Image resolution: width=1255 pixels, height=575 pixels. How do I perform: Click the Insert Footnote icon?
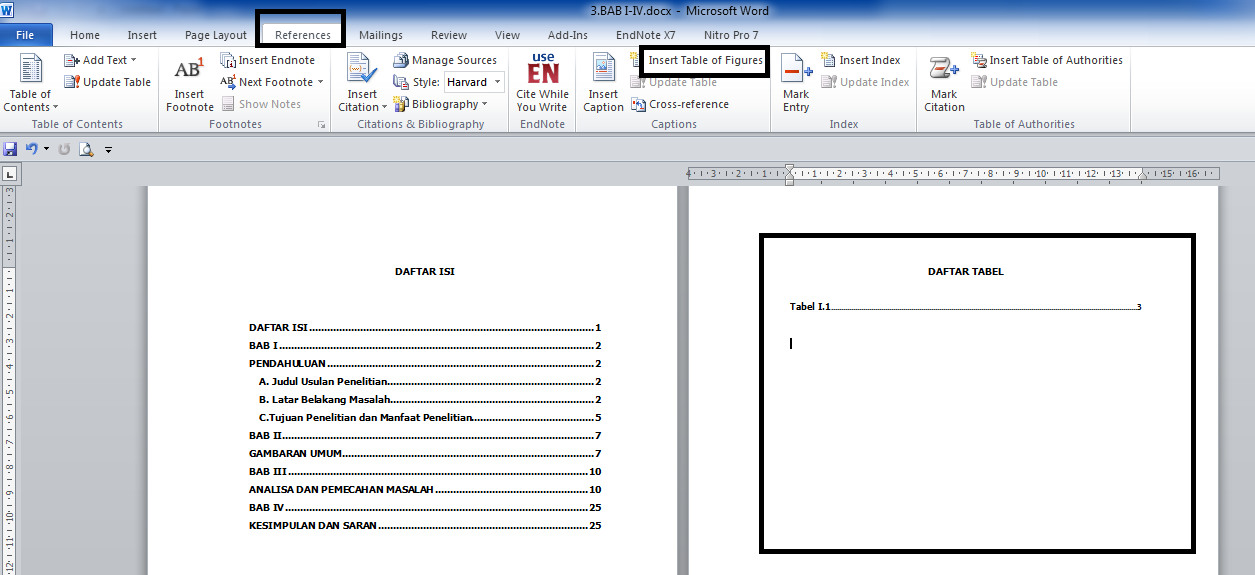[x=189, y=70]
